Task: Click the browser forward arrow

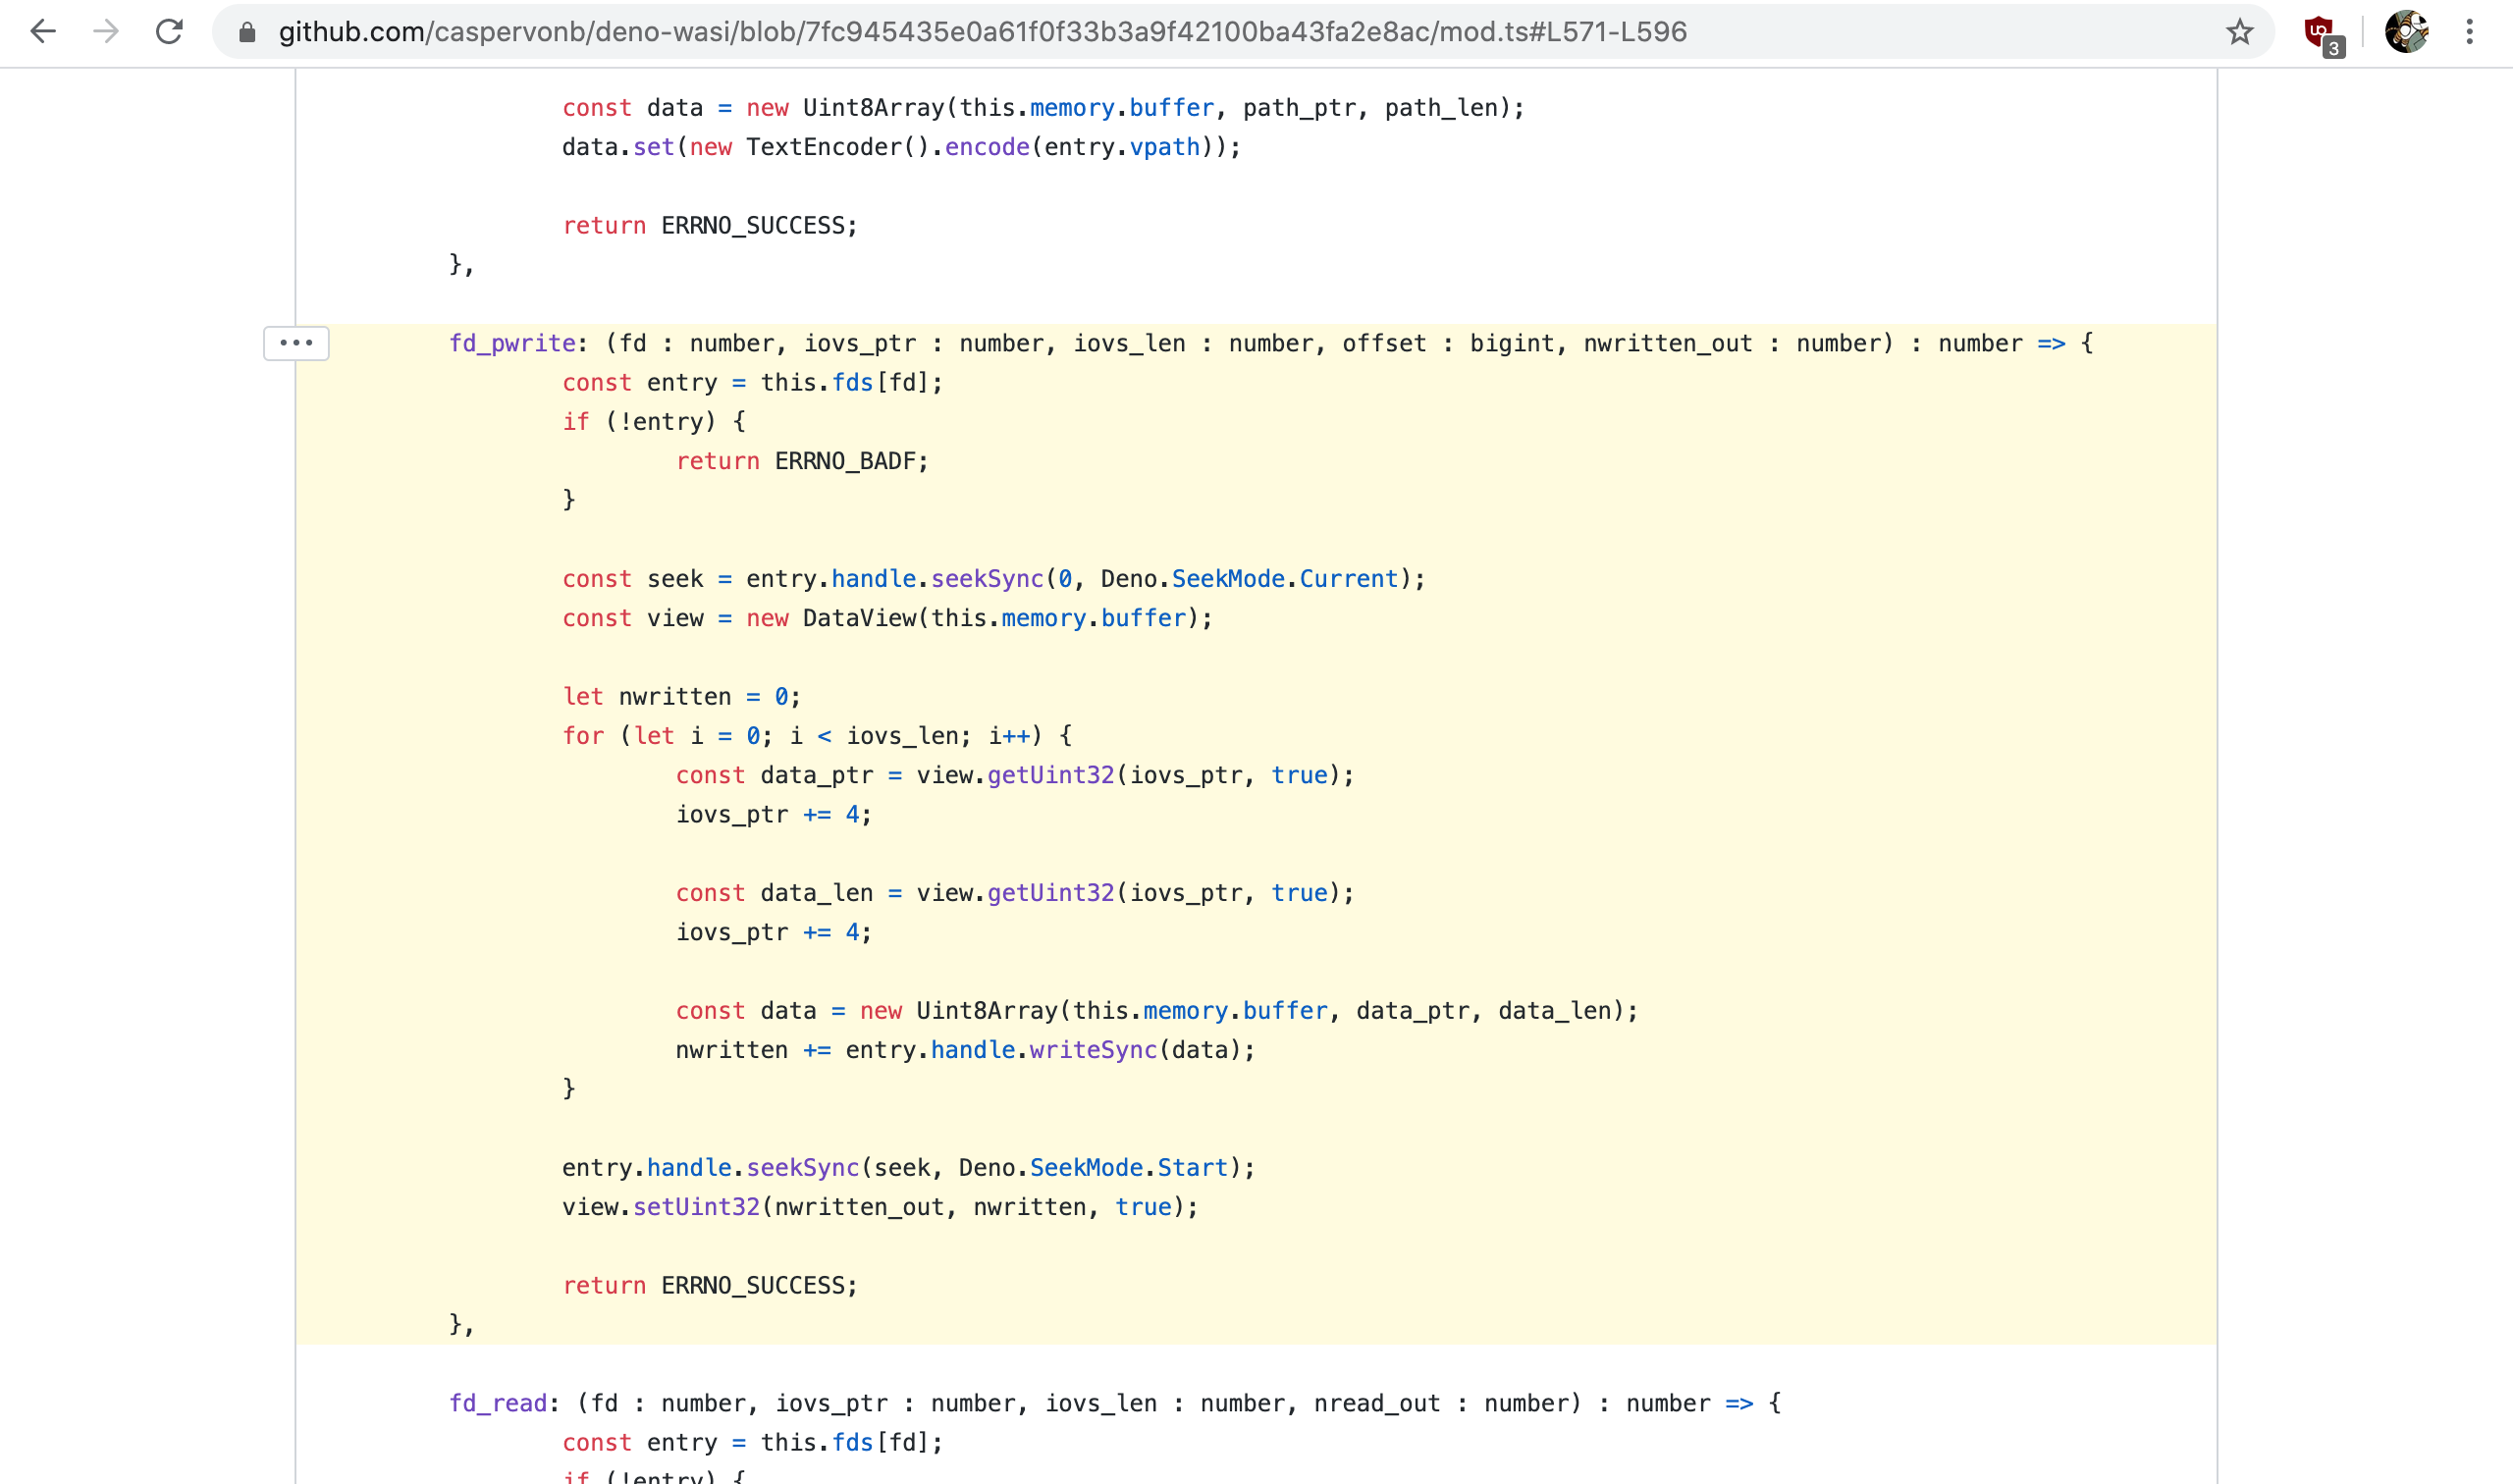Action: click(x=106, y=32)
